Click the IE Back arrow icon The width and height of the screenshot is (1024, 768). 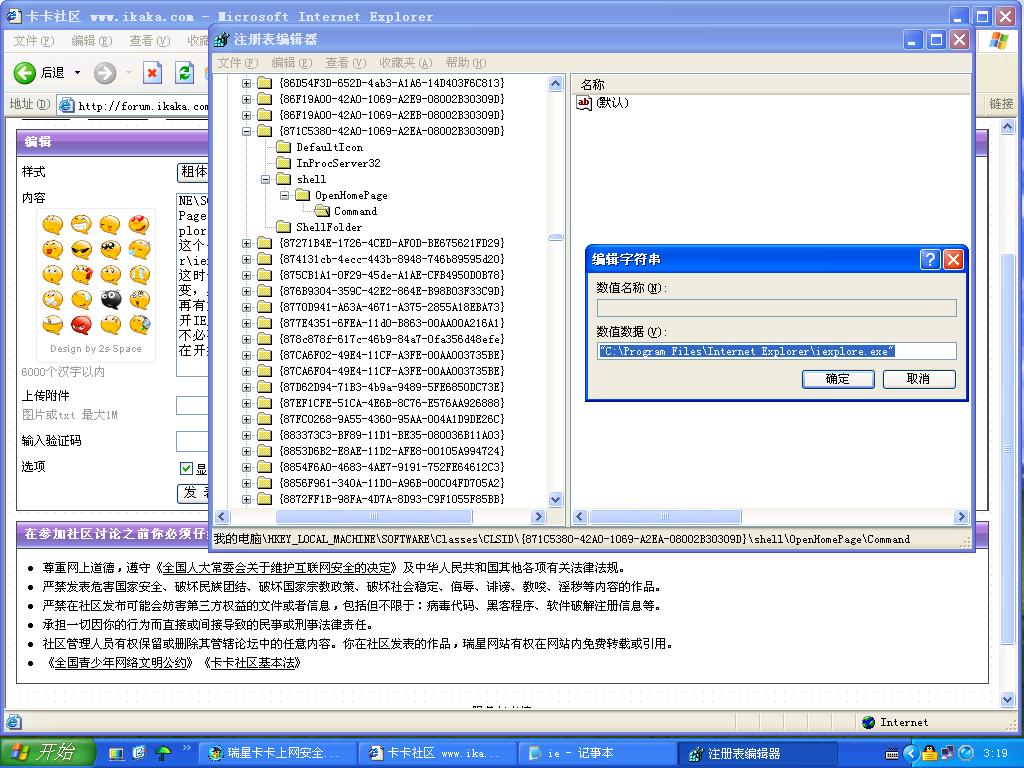click(25, 72)
